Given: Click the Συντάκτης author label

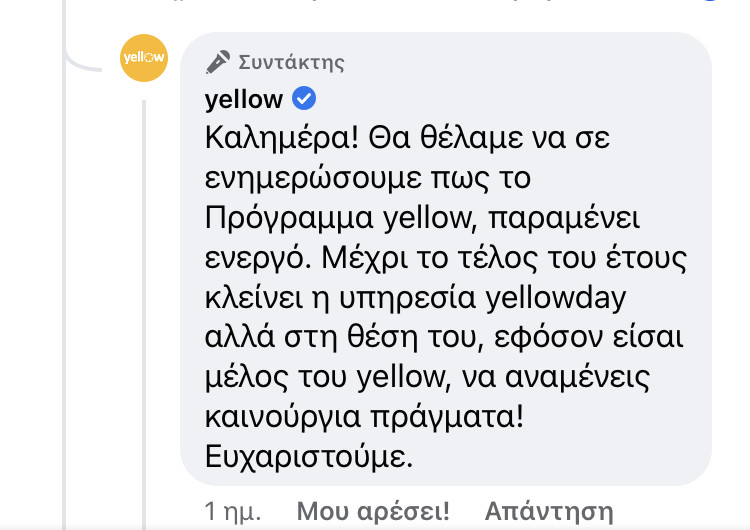Looking at the screenshot, I should coord(291,63).
